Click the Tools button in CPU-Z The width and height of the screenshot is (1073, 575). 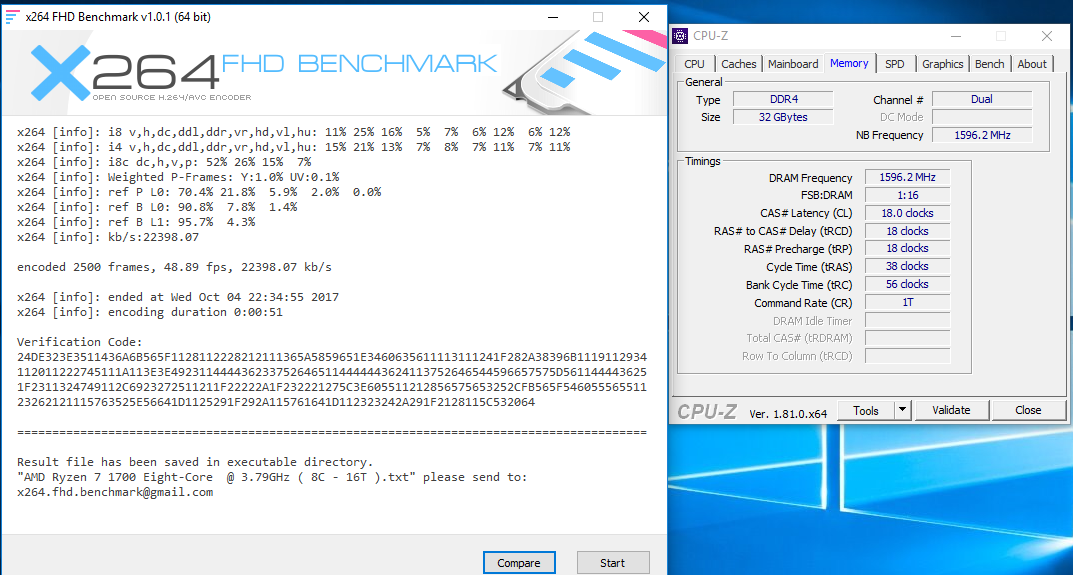(866, 410)
